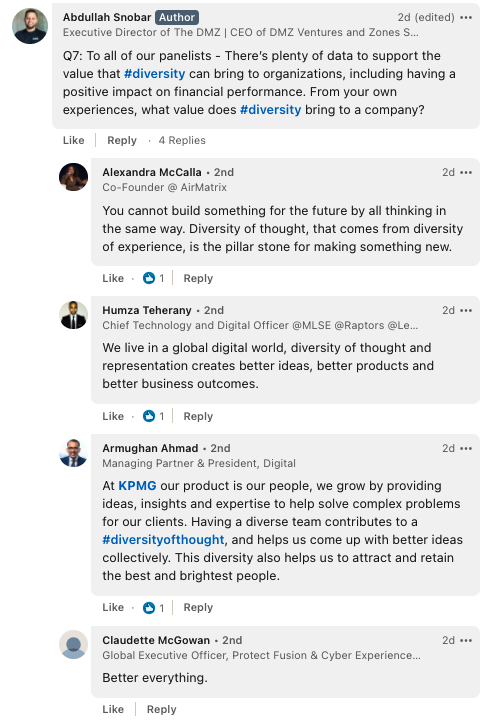
Task: View like reactions on Alexandra McCalla's reply
Action: pos(154,278)
